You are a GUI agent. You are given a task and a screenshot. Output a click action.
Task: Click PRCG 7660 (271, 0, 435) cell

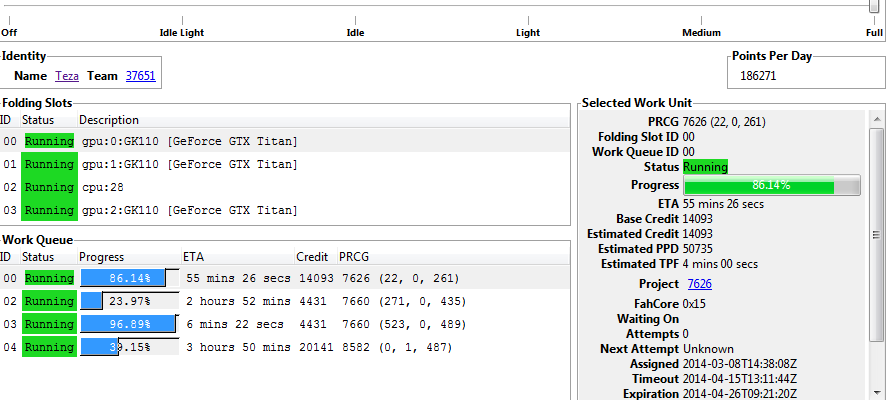404,301
